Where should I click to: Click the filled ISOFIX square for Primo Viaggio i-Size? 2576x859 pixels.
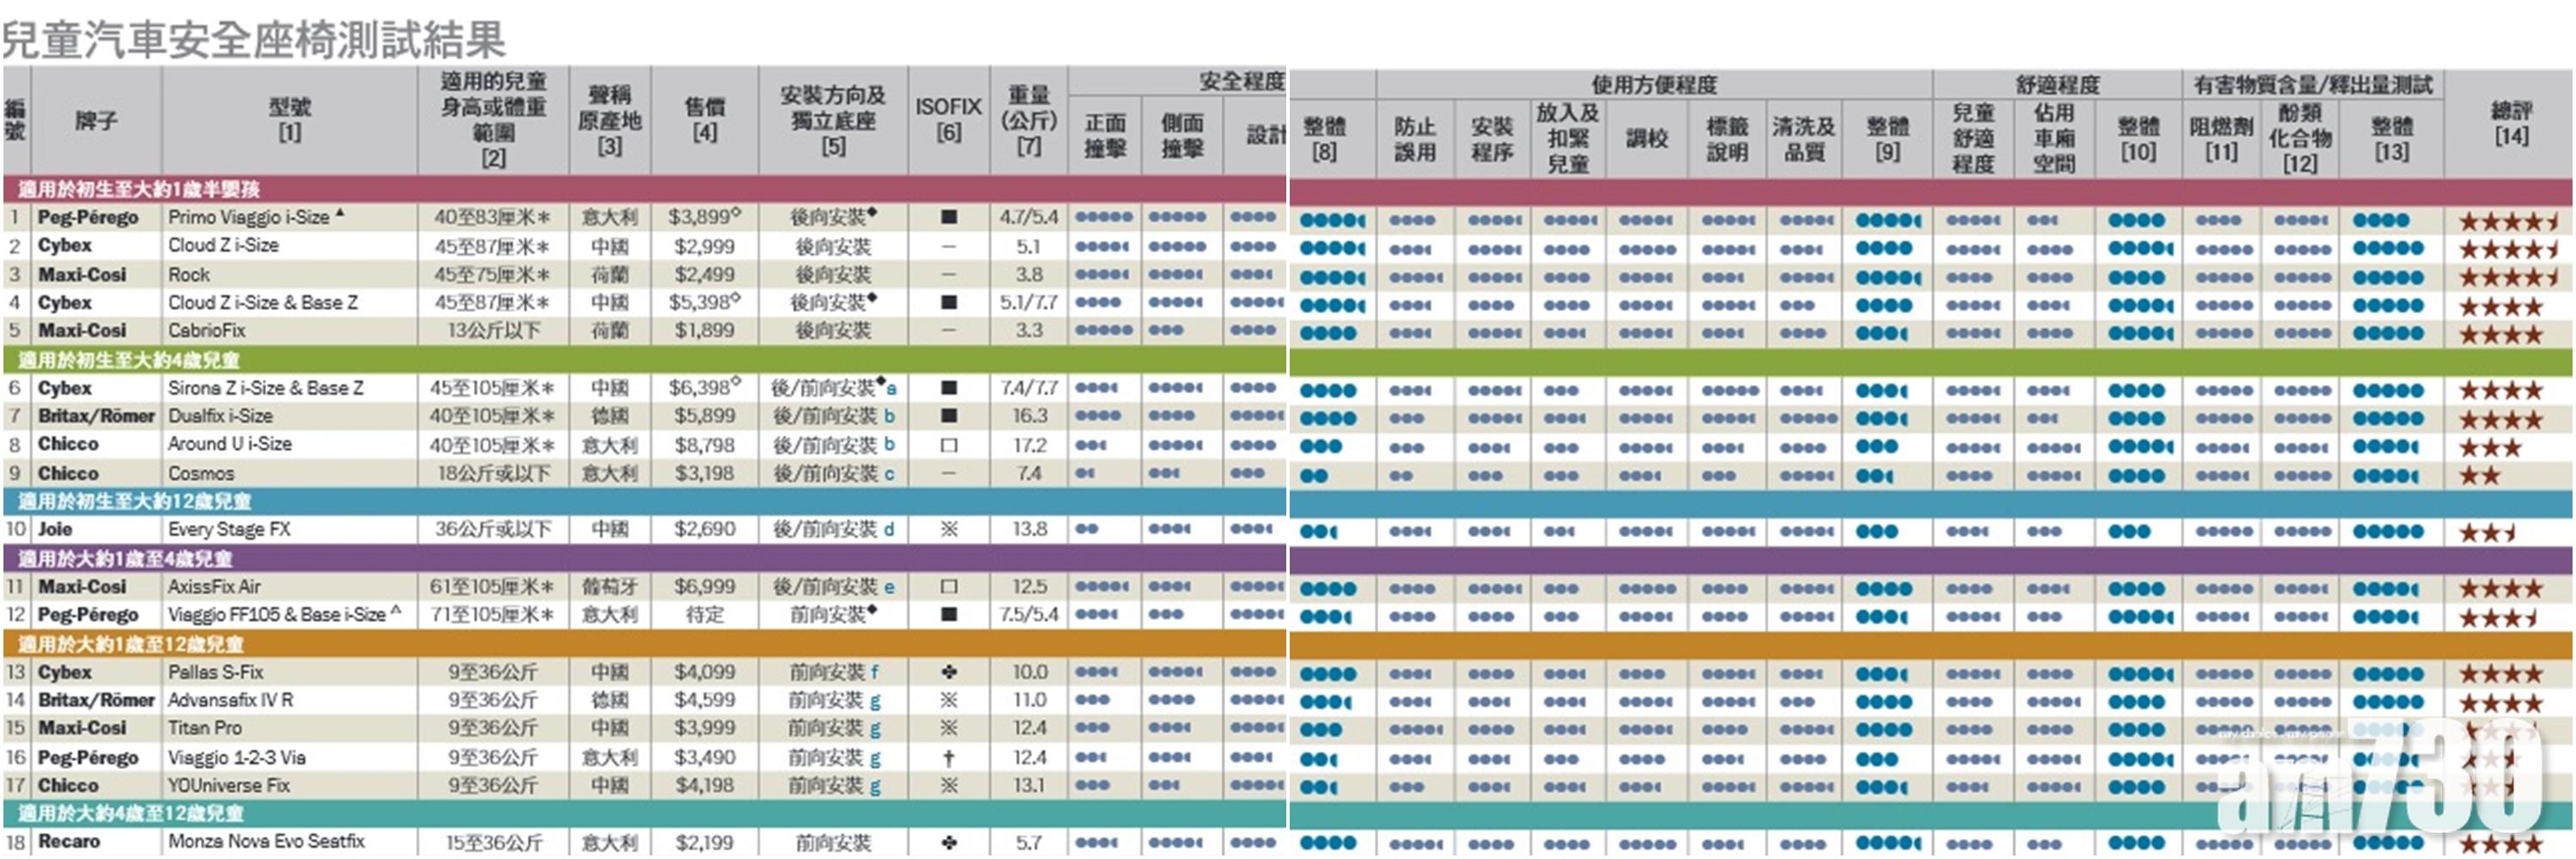tap(948, 217)
